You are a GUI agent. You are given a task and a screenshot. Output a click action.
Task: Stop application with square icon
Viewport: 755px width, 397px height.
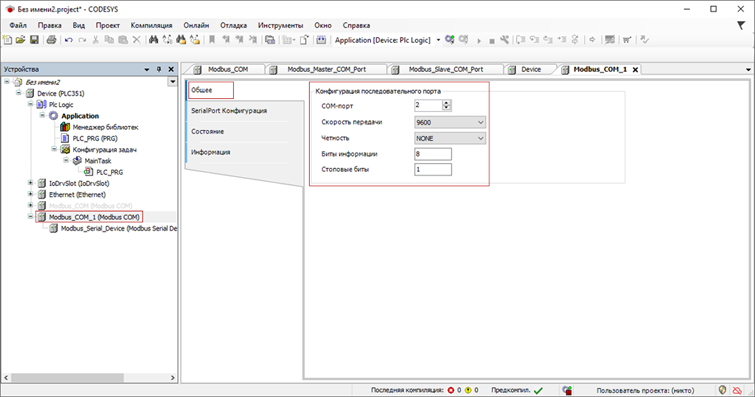click(492, 41)
